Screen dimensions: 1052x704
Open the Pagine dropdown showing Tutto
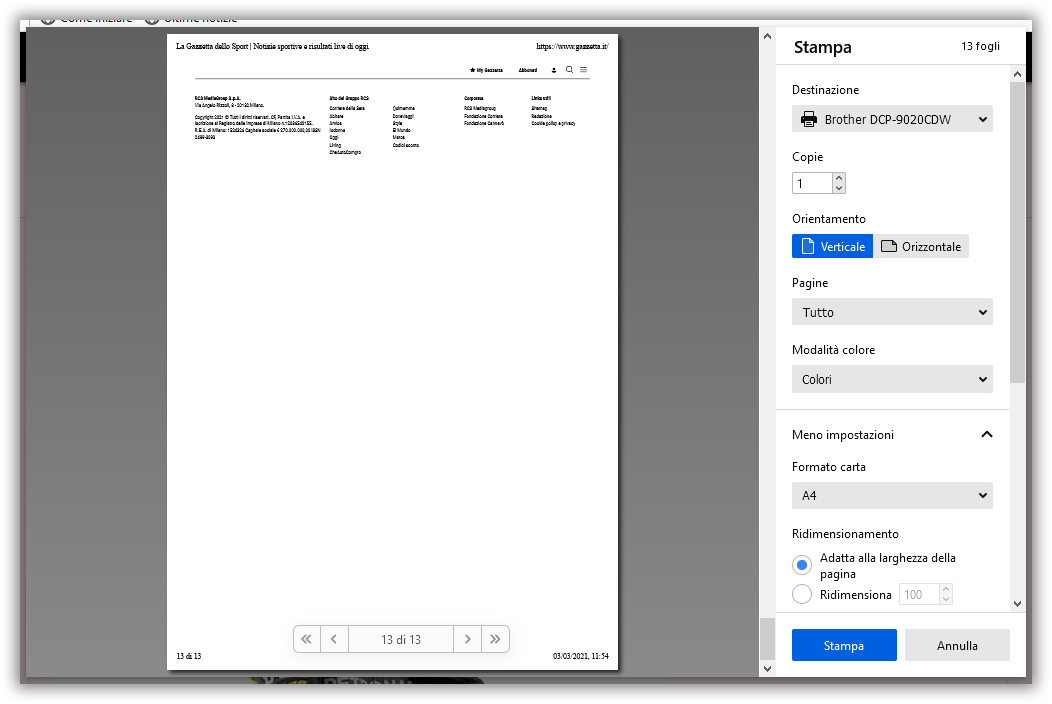pyautogui.click(x=892, y=312)
